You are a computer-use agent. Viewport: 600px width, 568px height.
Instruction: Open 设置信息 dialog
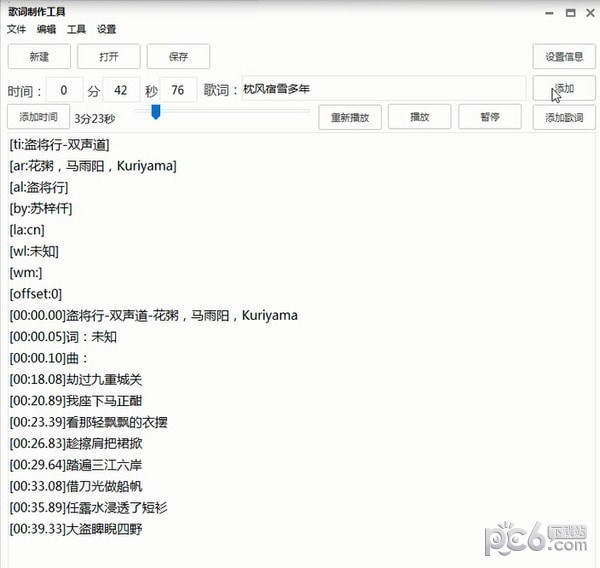pyautogui.click(x=564, y=57)
